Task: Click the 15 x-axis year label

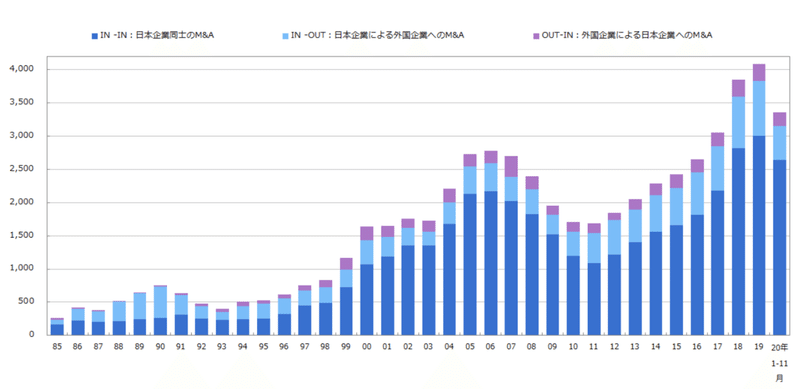Action: pos(677,346)
